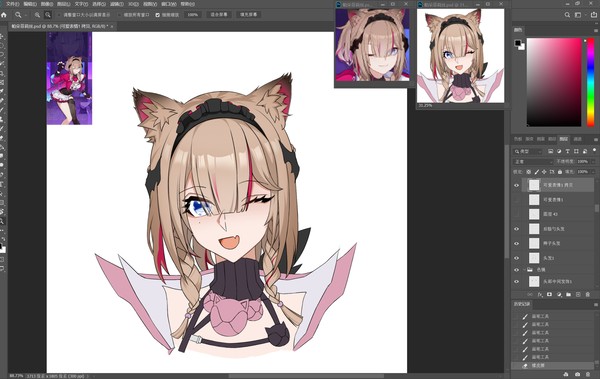Expand the 色调 layer group
Viewport: 600px width, 379px height.
(524, 270)
